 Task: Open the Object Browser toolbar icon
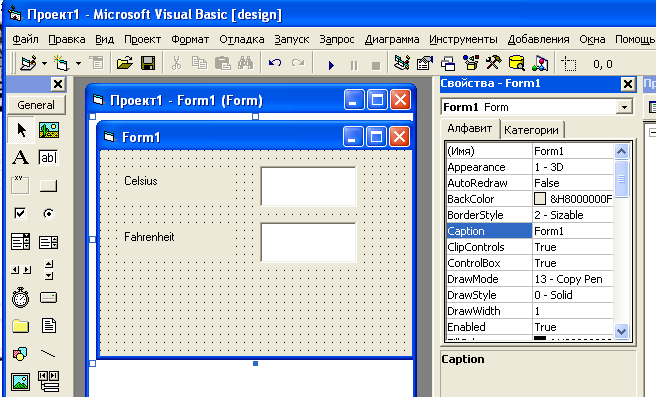point(471,64)
